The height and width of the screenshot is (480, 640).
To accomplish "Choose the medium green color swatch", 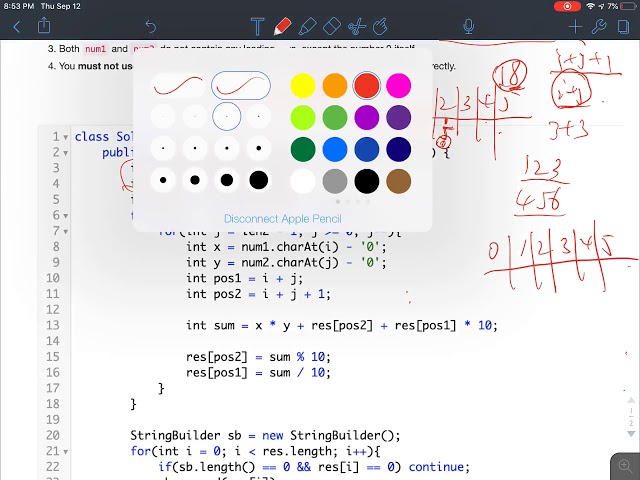I will pyautogui.click(x=335, y=118).
